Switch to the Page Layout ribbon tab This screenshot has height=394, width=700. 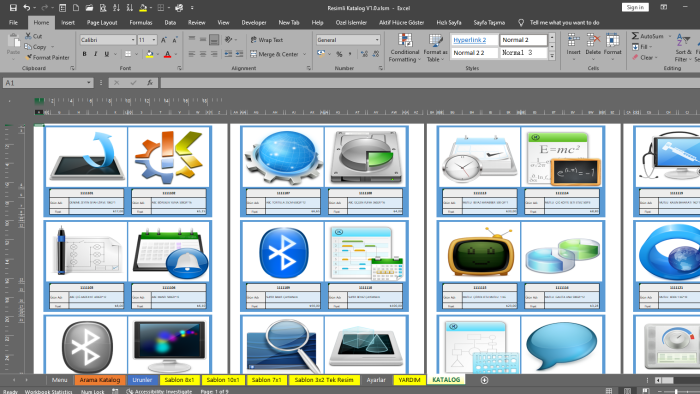pyautogui.click(x=102, y=22)
